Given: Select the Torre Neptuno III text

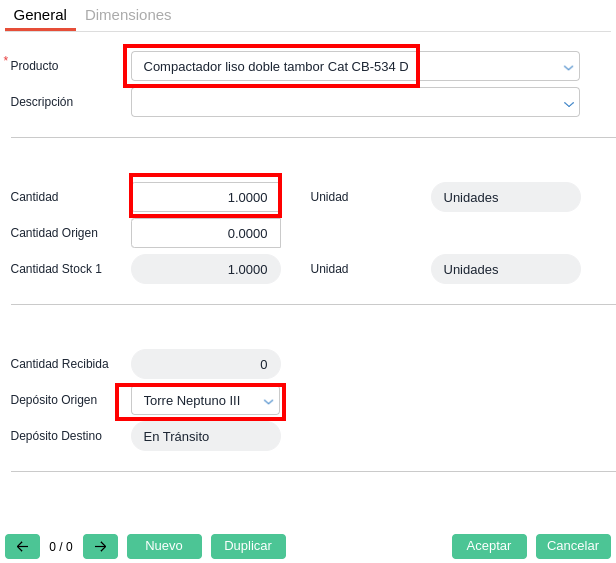Looking at the screenshot, I should tap(192, 401).
